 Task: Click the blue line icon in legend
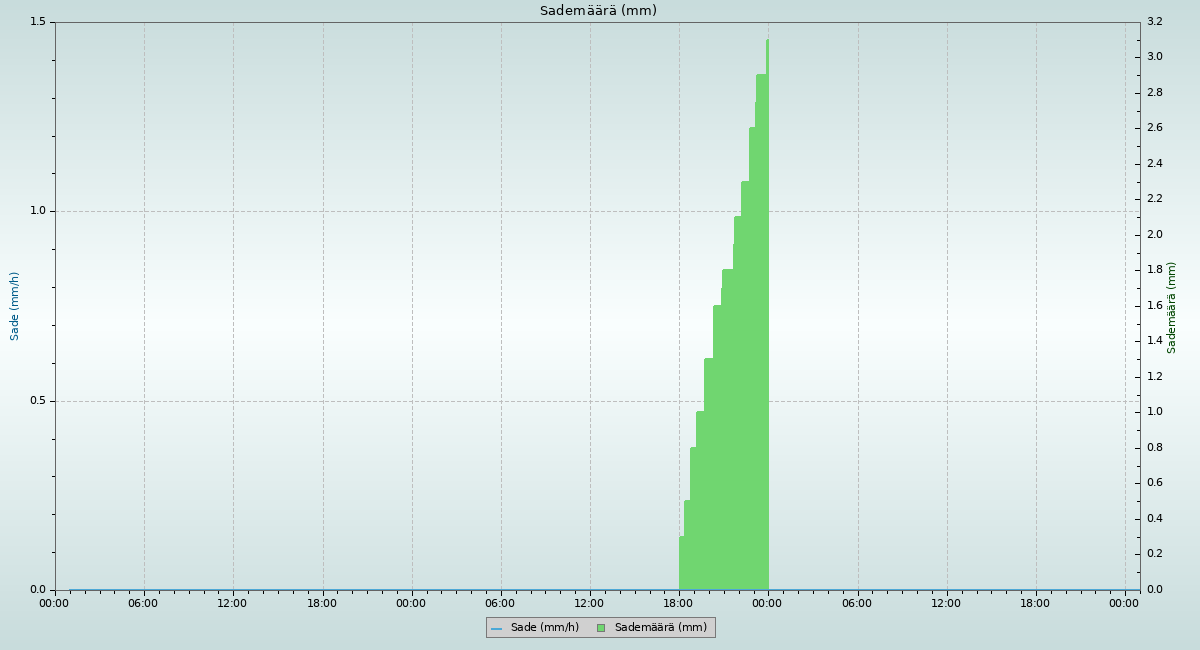[496, 628]
